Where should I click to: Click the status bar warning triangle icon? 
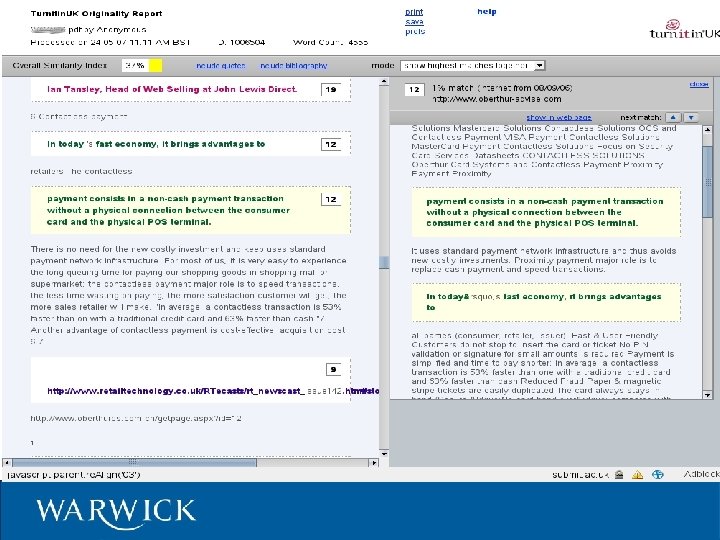[x=637, y=474]
